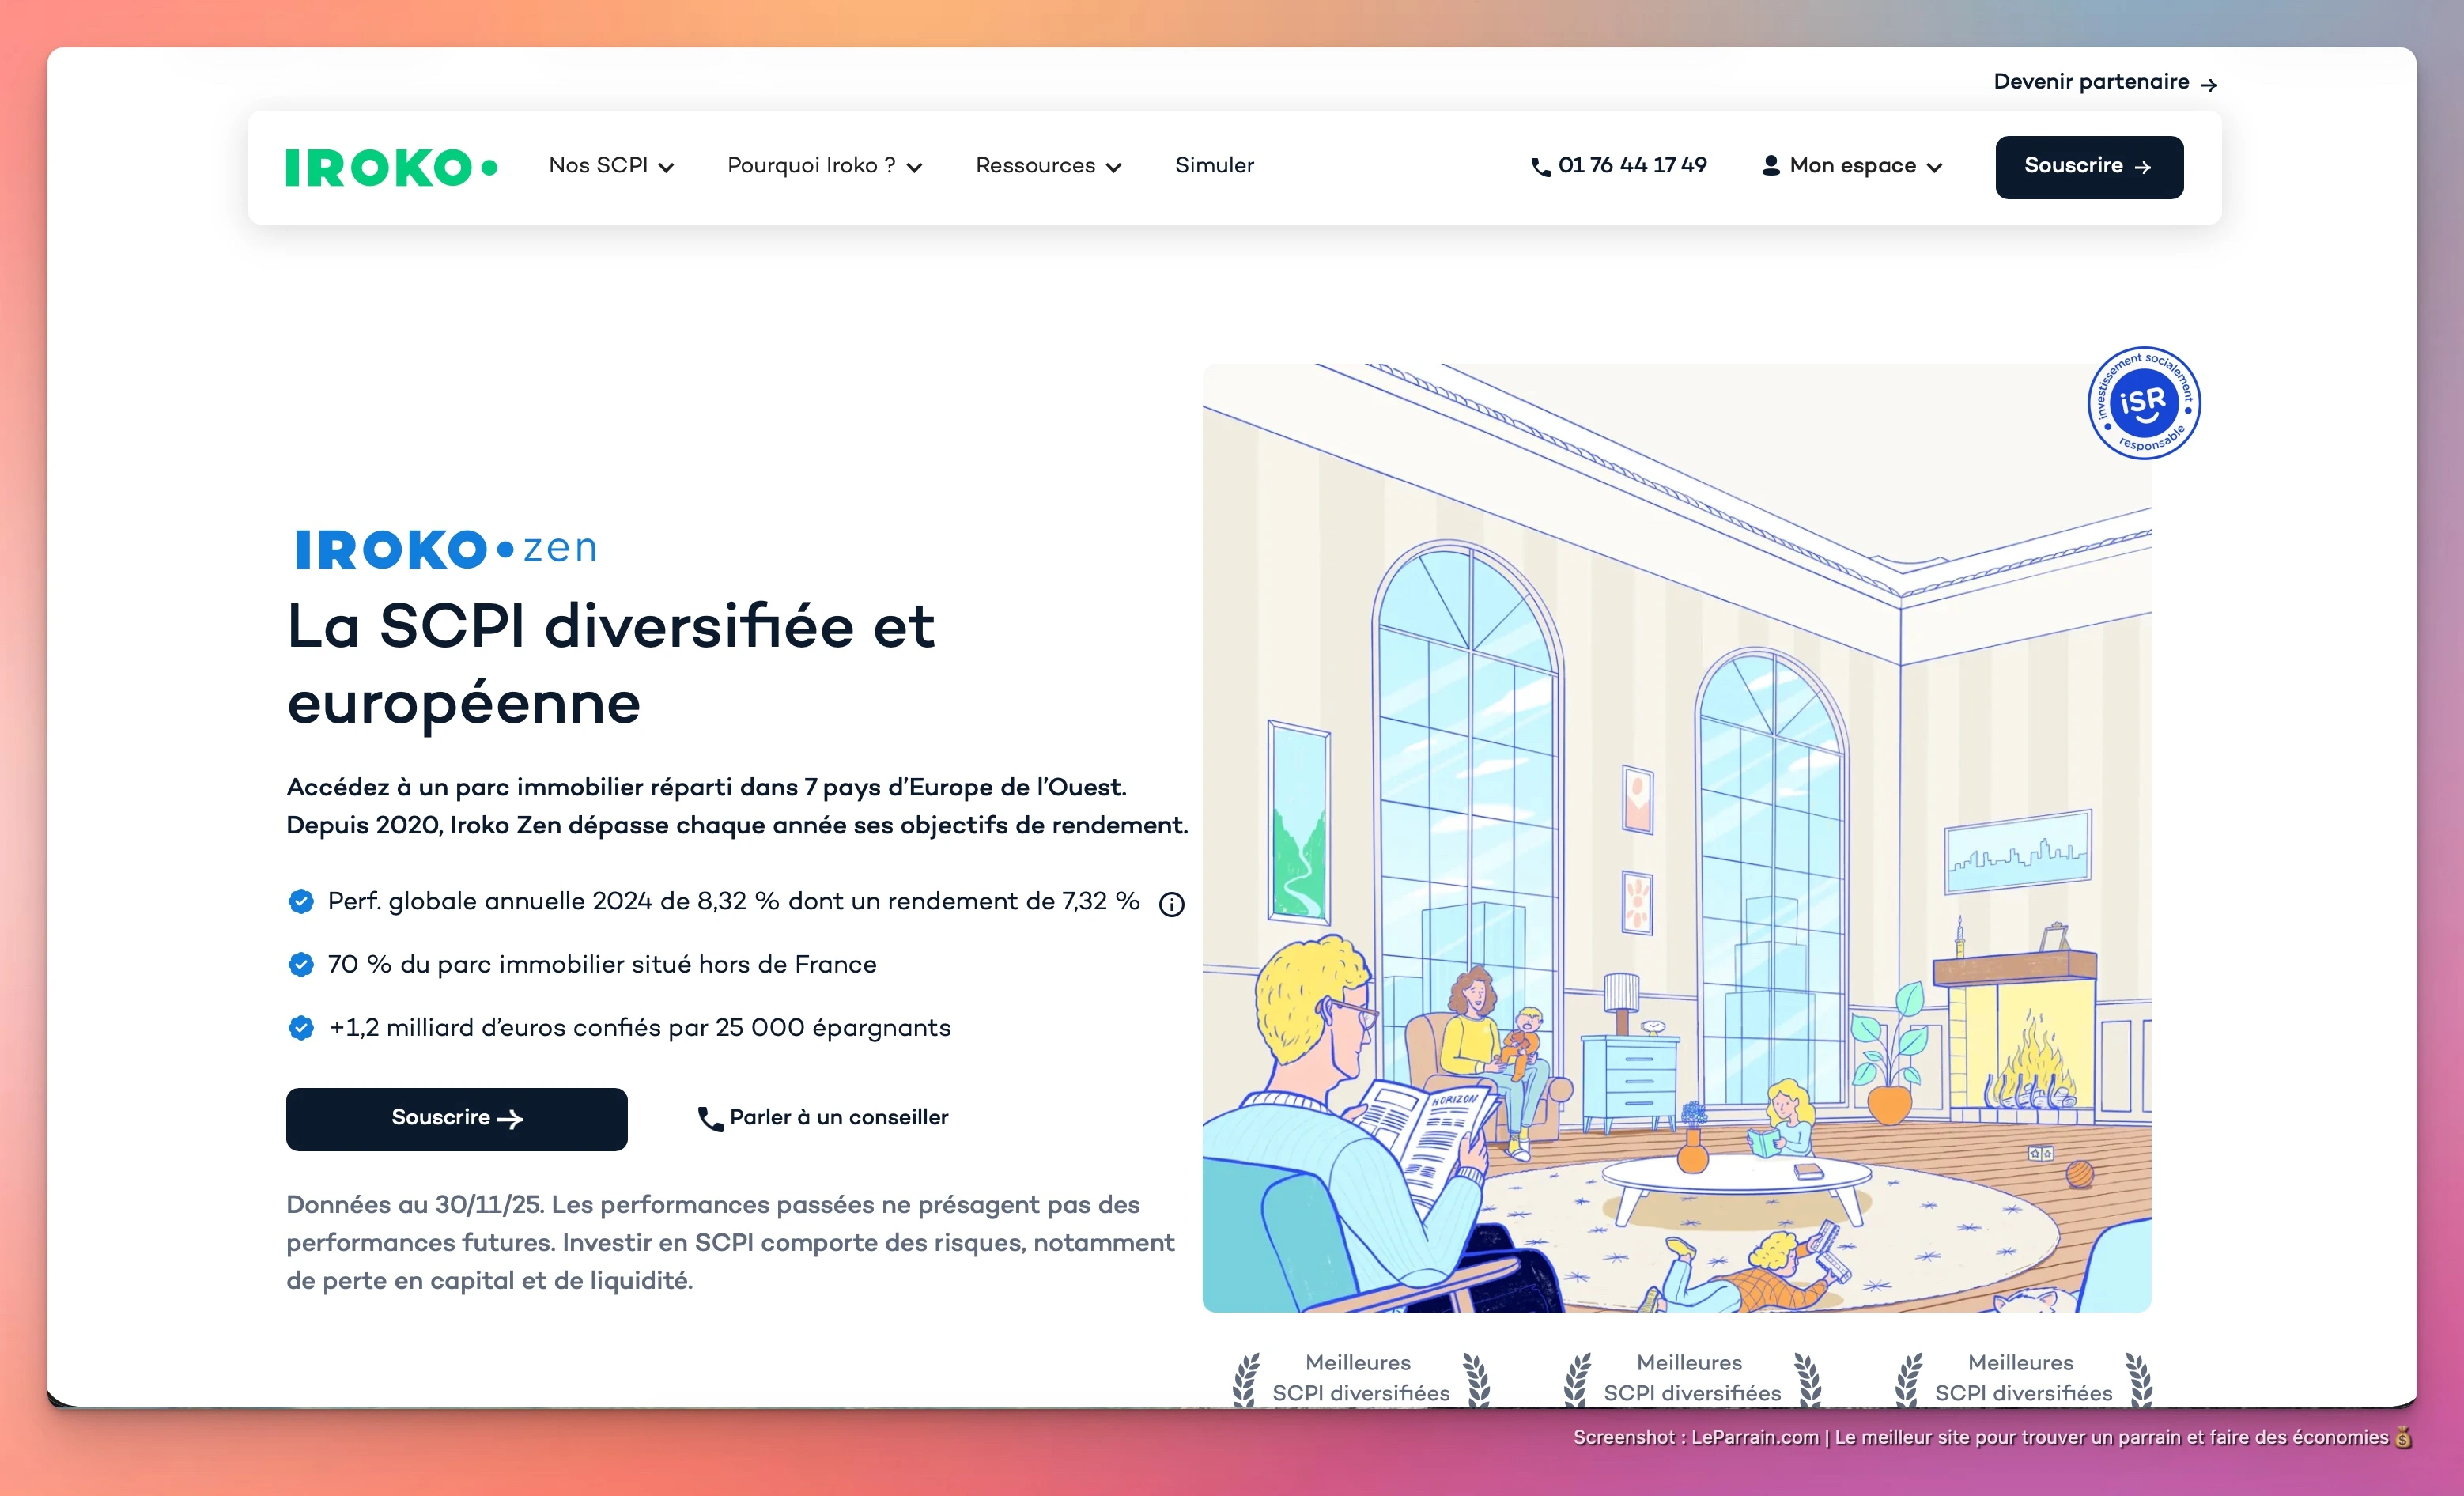Click the blue check badge beside Perf. globale annuelle

click(x=301, y=901)
